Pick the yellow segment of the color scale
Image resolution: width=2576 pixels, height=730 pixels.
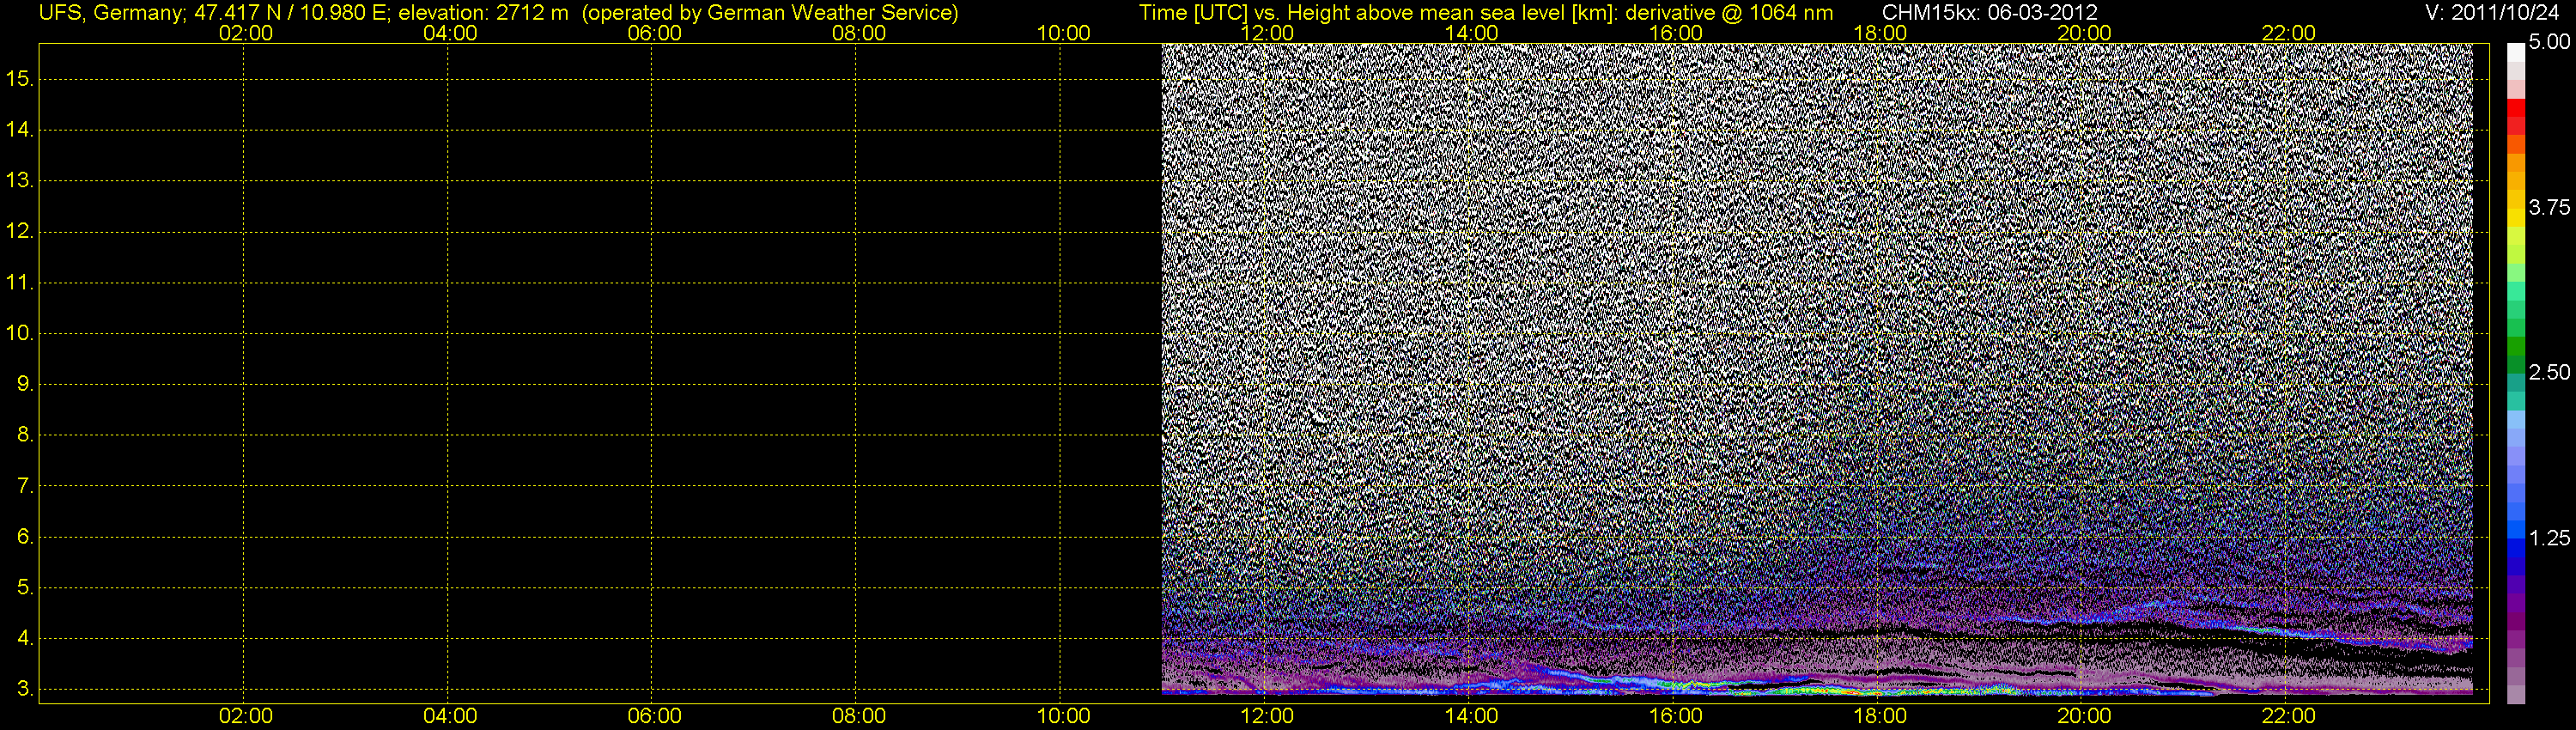click(x=2516, y=216)
